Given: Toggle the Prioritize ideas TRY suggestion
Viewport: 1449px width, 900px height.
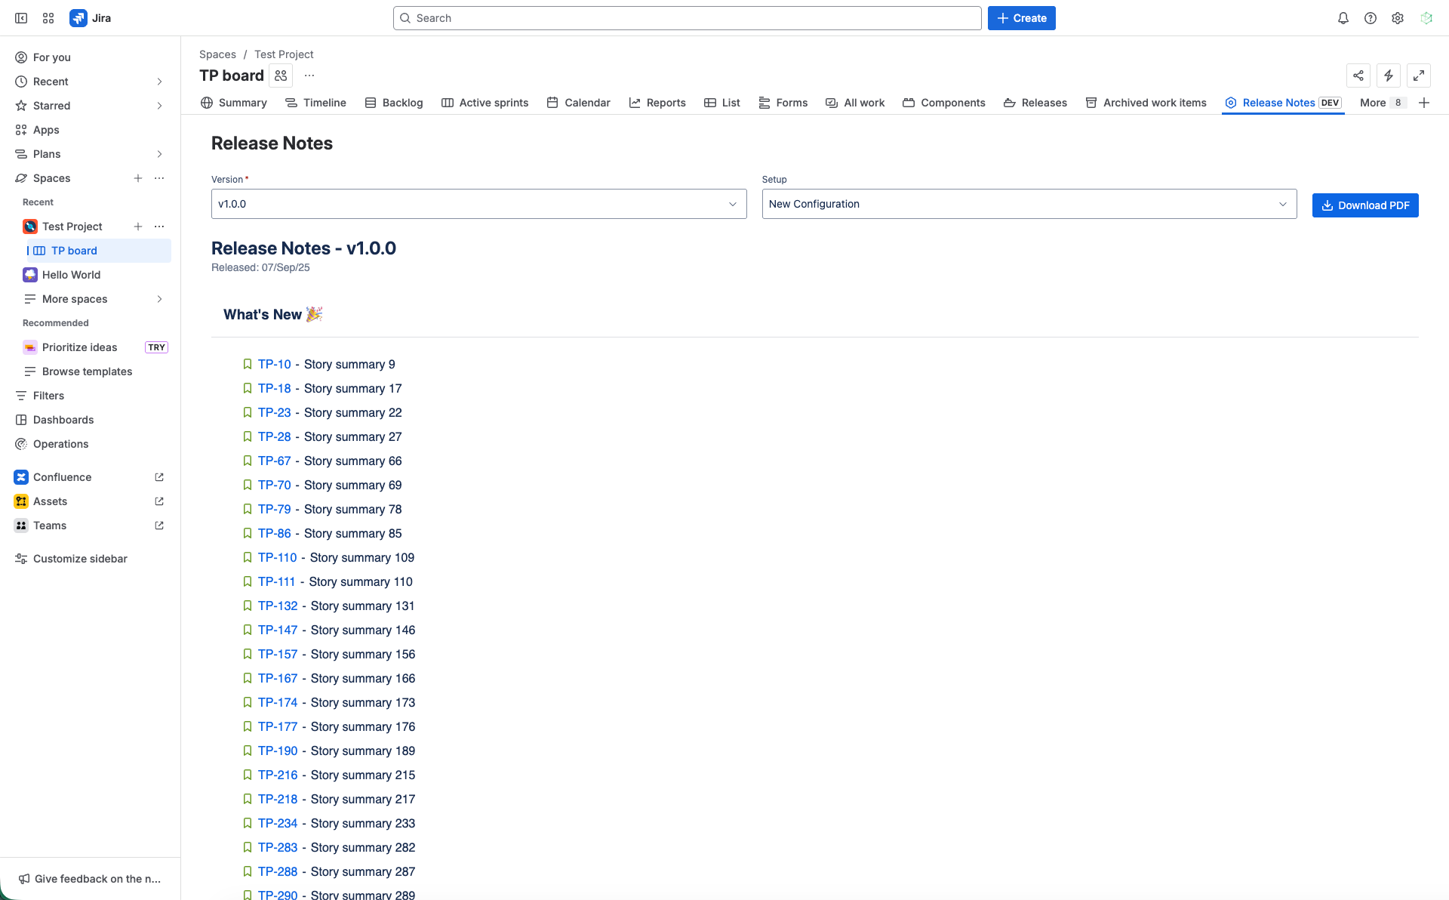Looking at the screenshot, I should pos(156,347).
